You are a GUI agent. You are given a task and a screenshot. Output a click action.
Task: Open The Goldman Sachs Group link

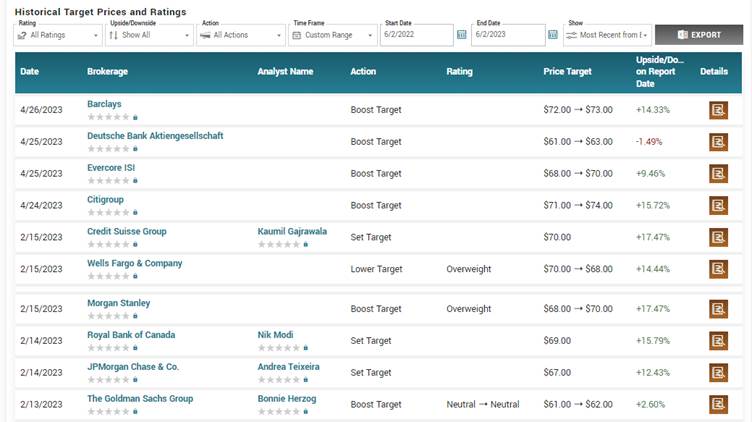click(x=140, y=399)
